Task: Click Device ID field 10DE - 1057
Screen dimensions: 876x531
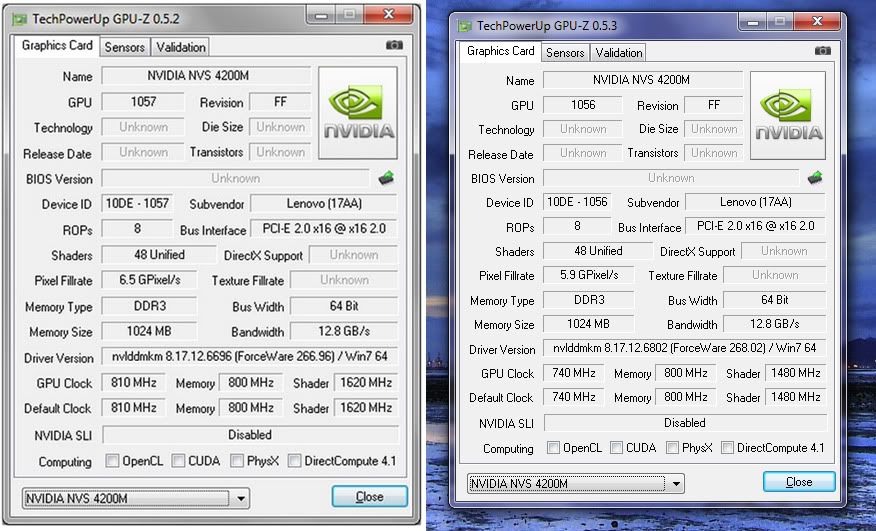Action: point(137,203)
